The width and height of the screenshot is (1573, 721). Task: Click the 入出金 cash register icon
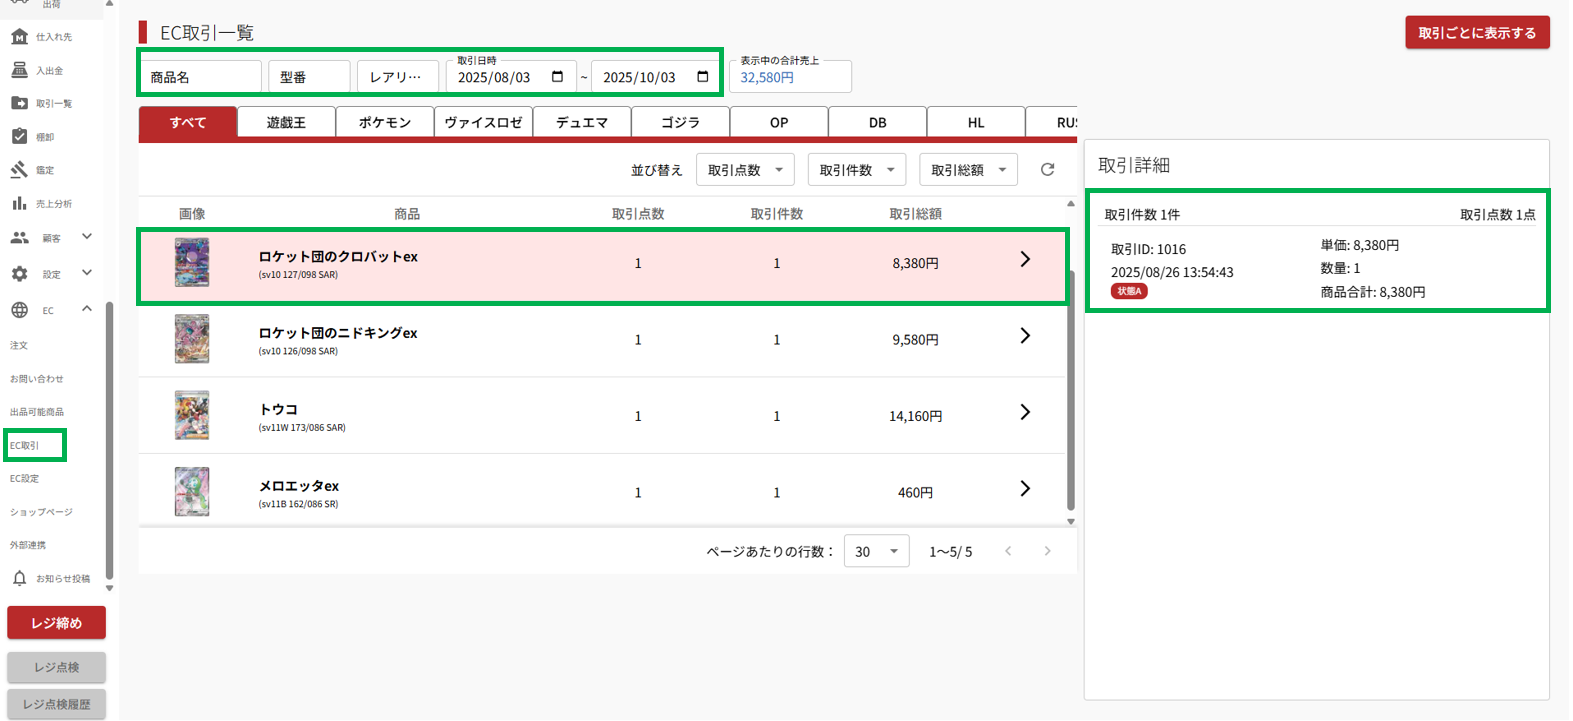[19, 70]
